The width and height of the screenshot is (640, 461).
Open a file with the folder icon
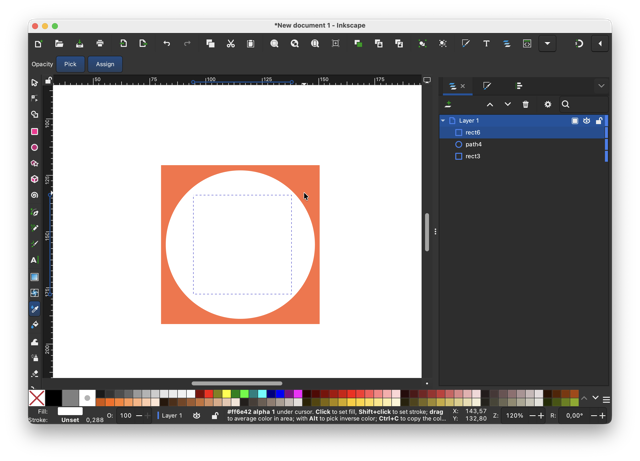[x=59, y=44]
